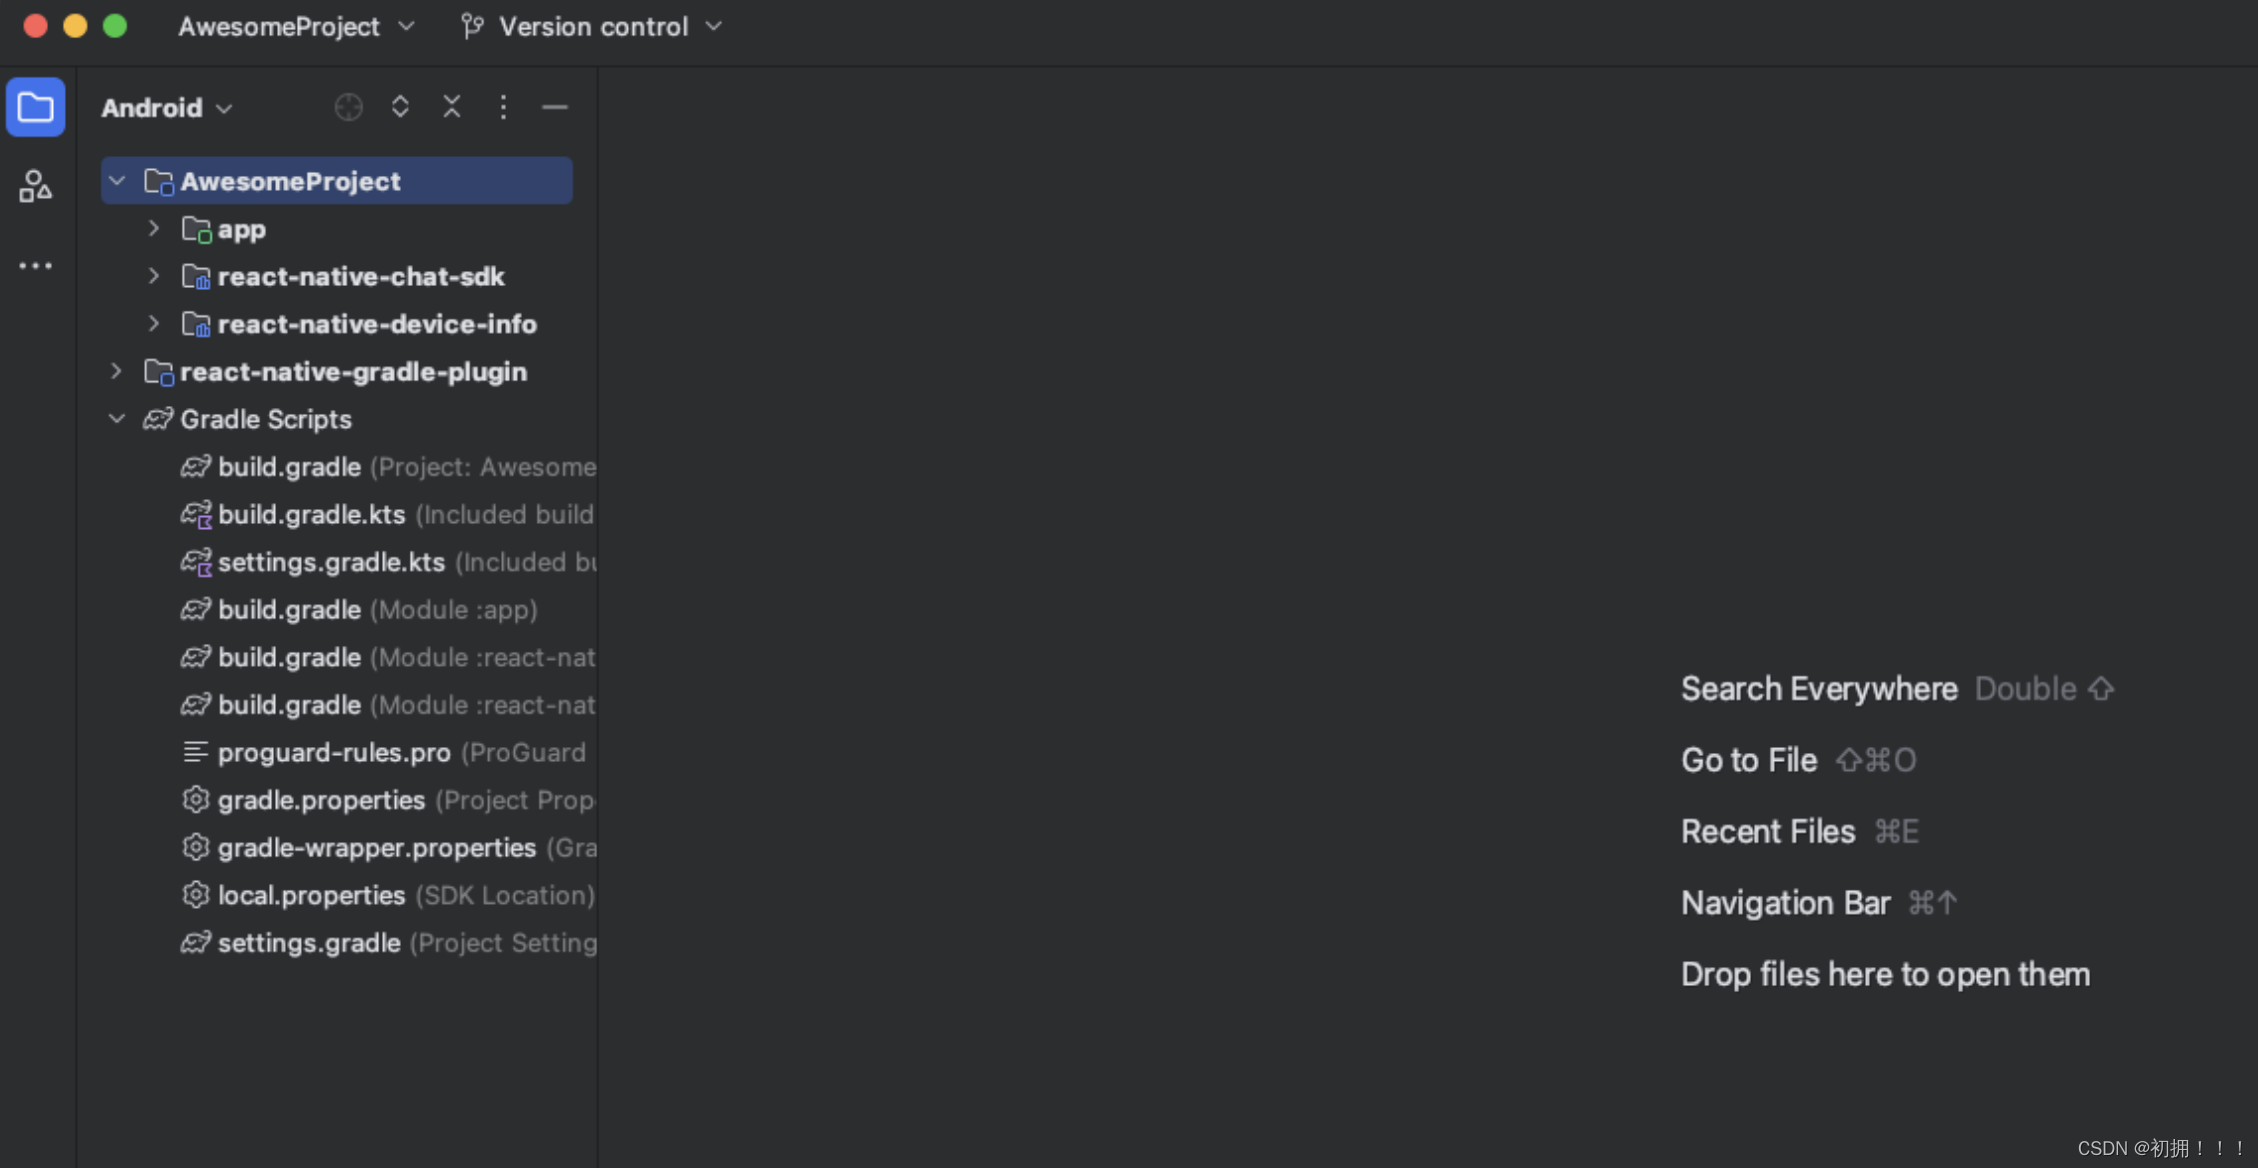Open the Android project view switcher dropdown

tap(165, 107)
